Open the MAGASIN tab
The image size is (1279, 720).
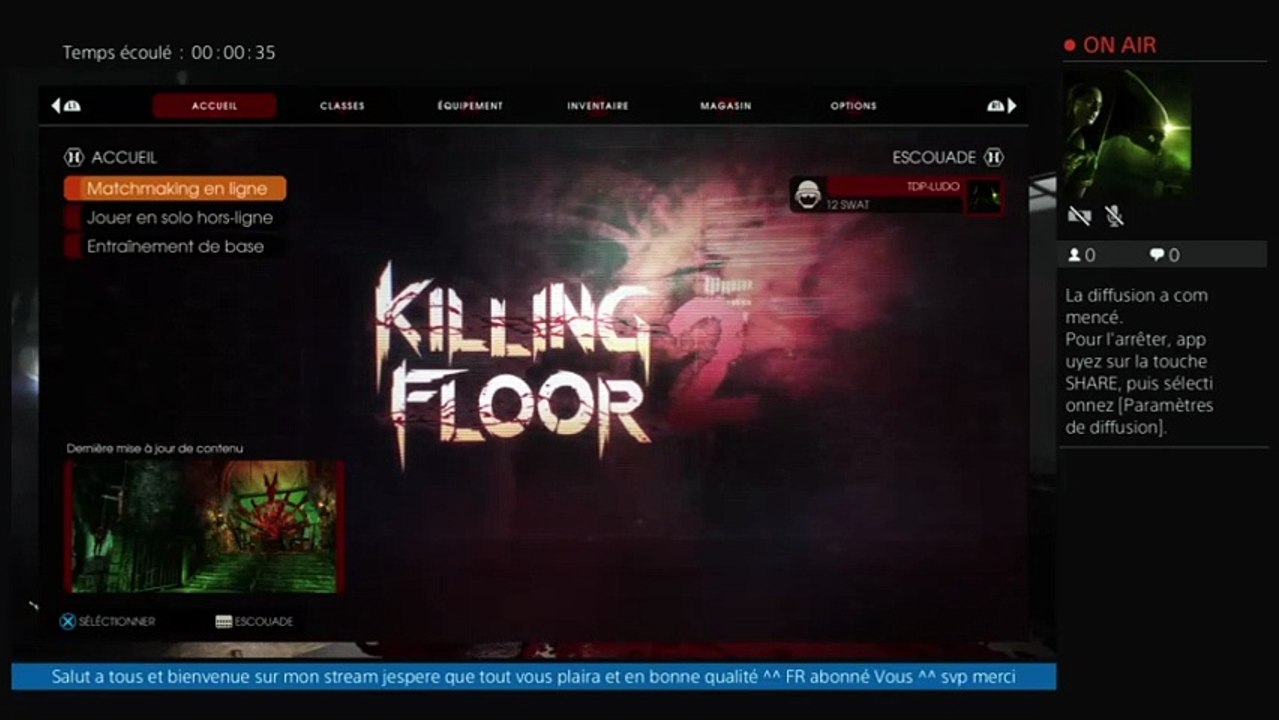point(726,106)
